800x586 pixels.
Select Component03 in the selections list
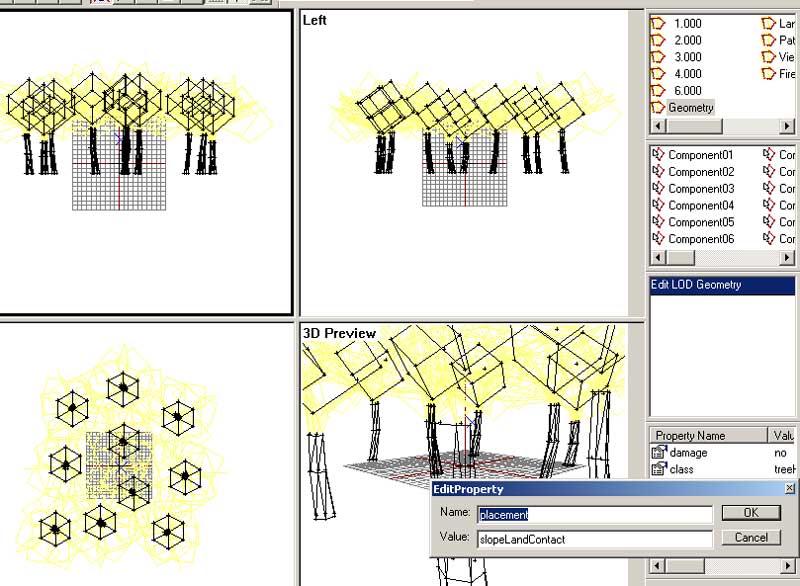(x=701, y=189)
